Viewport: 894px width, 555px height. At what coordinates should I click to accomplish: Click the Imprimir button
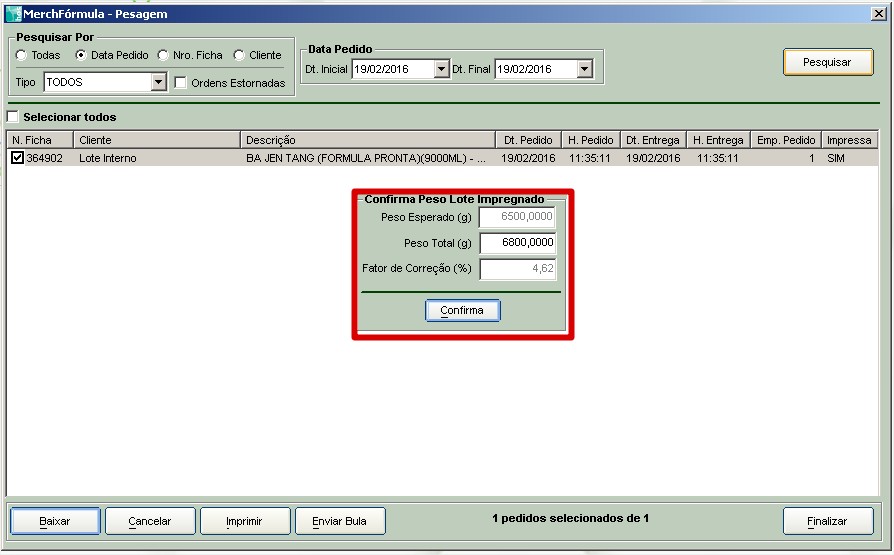pyautogui.click(x=245, y=521)
